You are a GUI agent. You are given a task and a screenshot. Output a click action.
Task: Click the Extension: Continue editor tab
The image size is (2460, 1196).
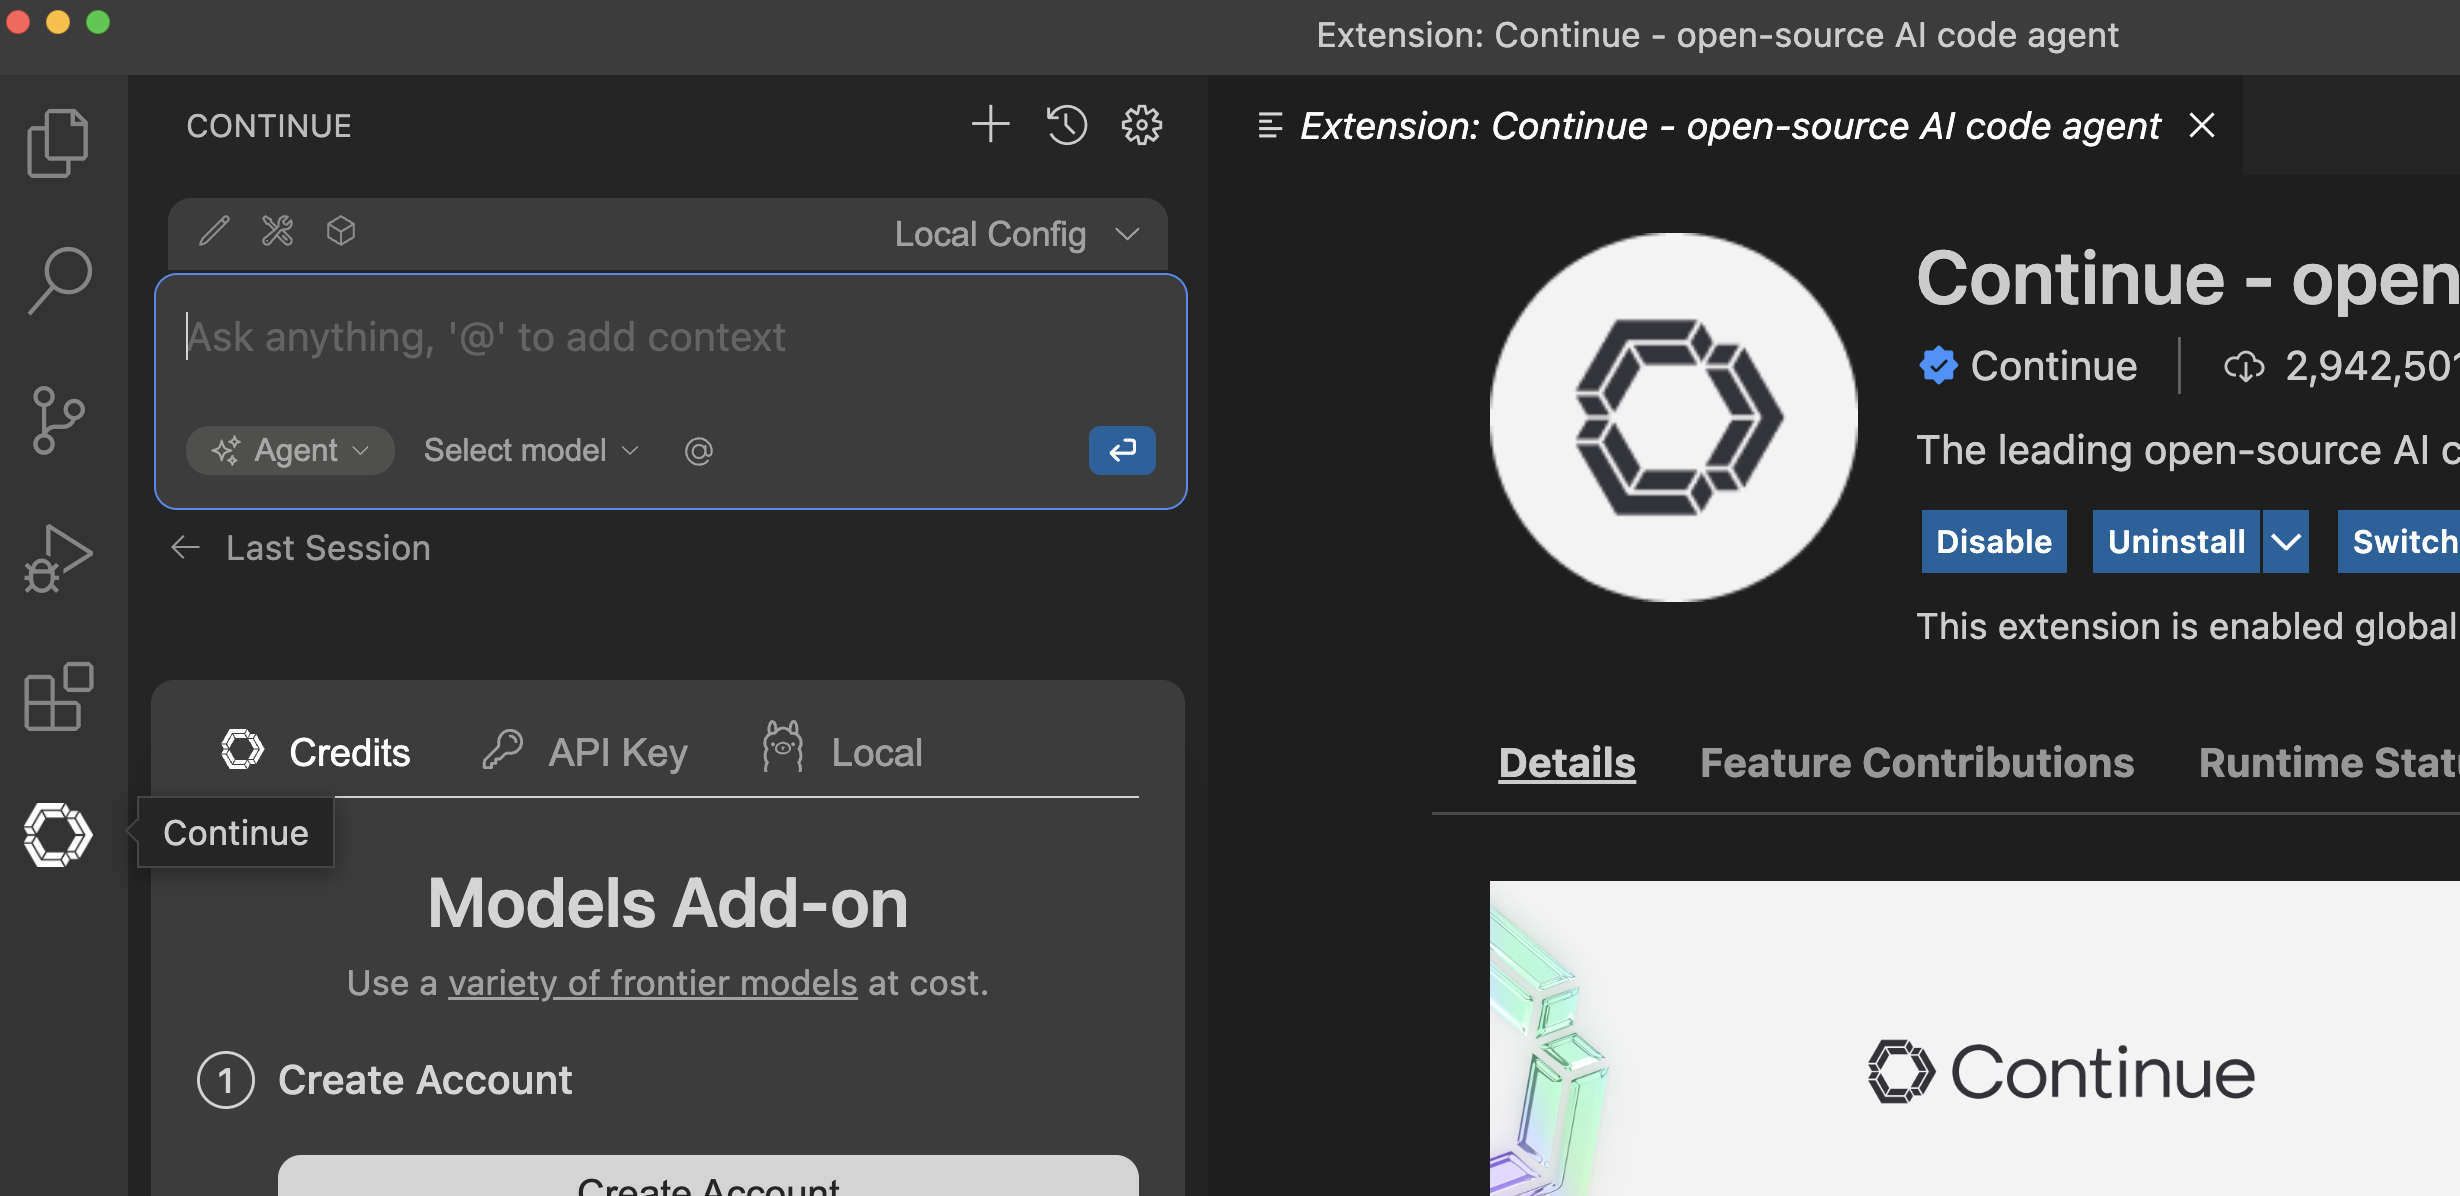(1727, 126)
